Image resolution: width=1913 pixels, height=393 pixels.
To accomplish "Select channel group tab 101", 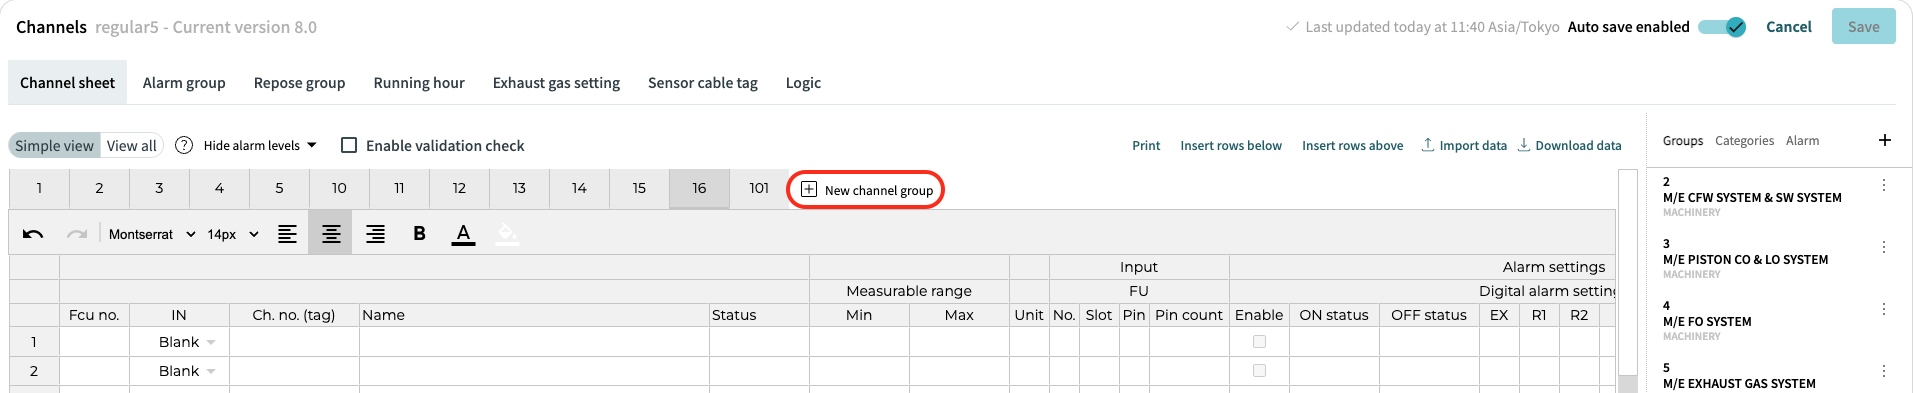I will click(759, 188).
